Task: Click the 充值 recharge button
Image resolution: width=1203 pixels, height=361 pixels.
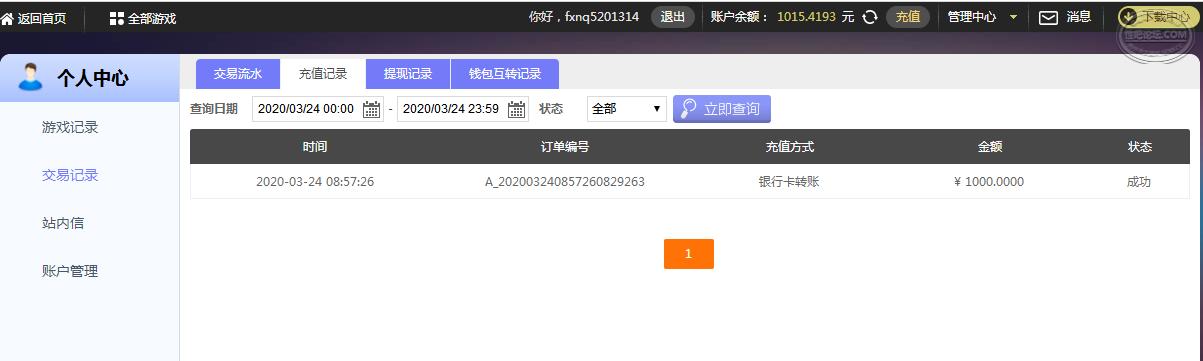Action: (908, 17)
